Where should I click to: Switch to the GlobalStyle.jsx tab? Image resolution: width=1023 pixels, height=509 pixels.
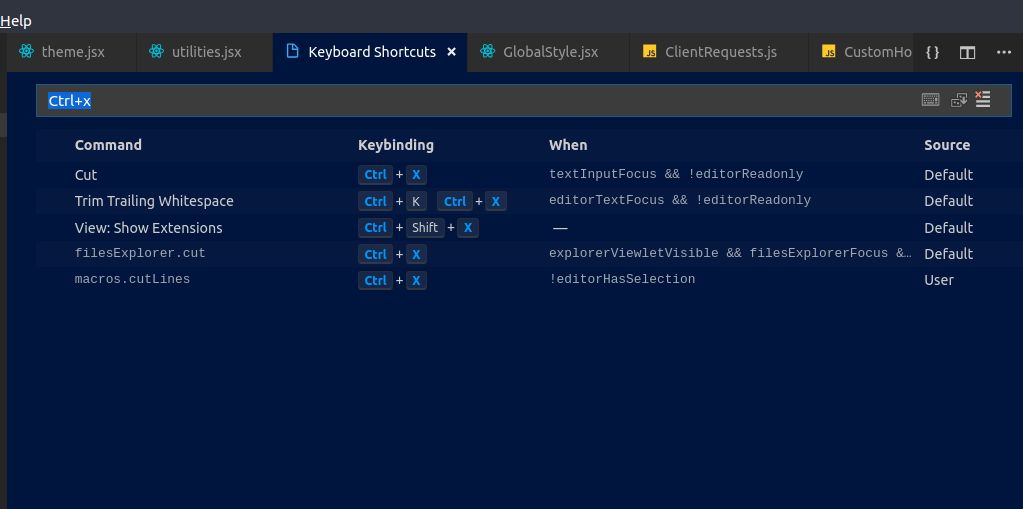[548, 52]
